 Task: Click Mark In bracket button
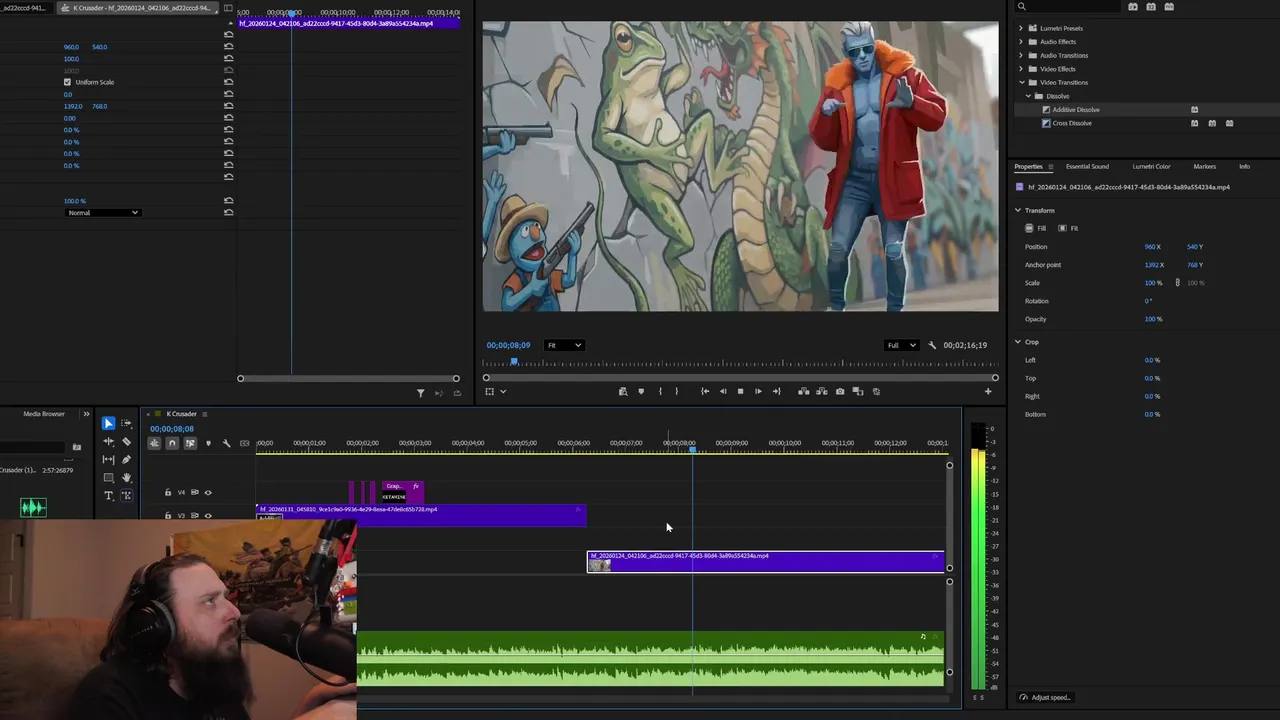tap(660, 391)
